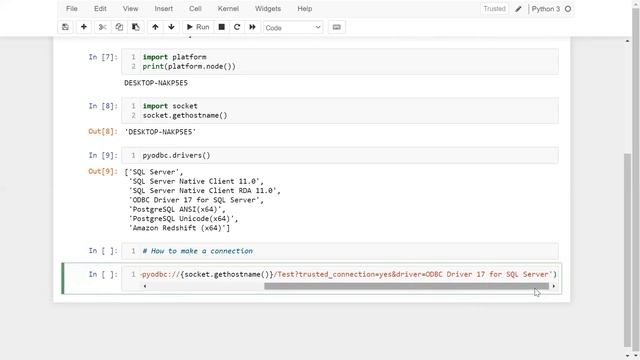This screenshot has height=360, width=640.
Task: Click into the socket.gethostname() code cell
Action: (340, 111)
